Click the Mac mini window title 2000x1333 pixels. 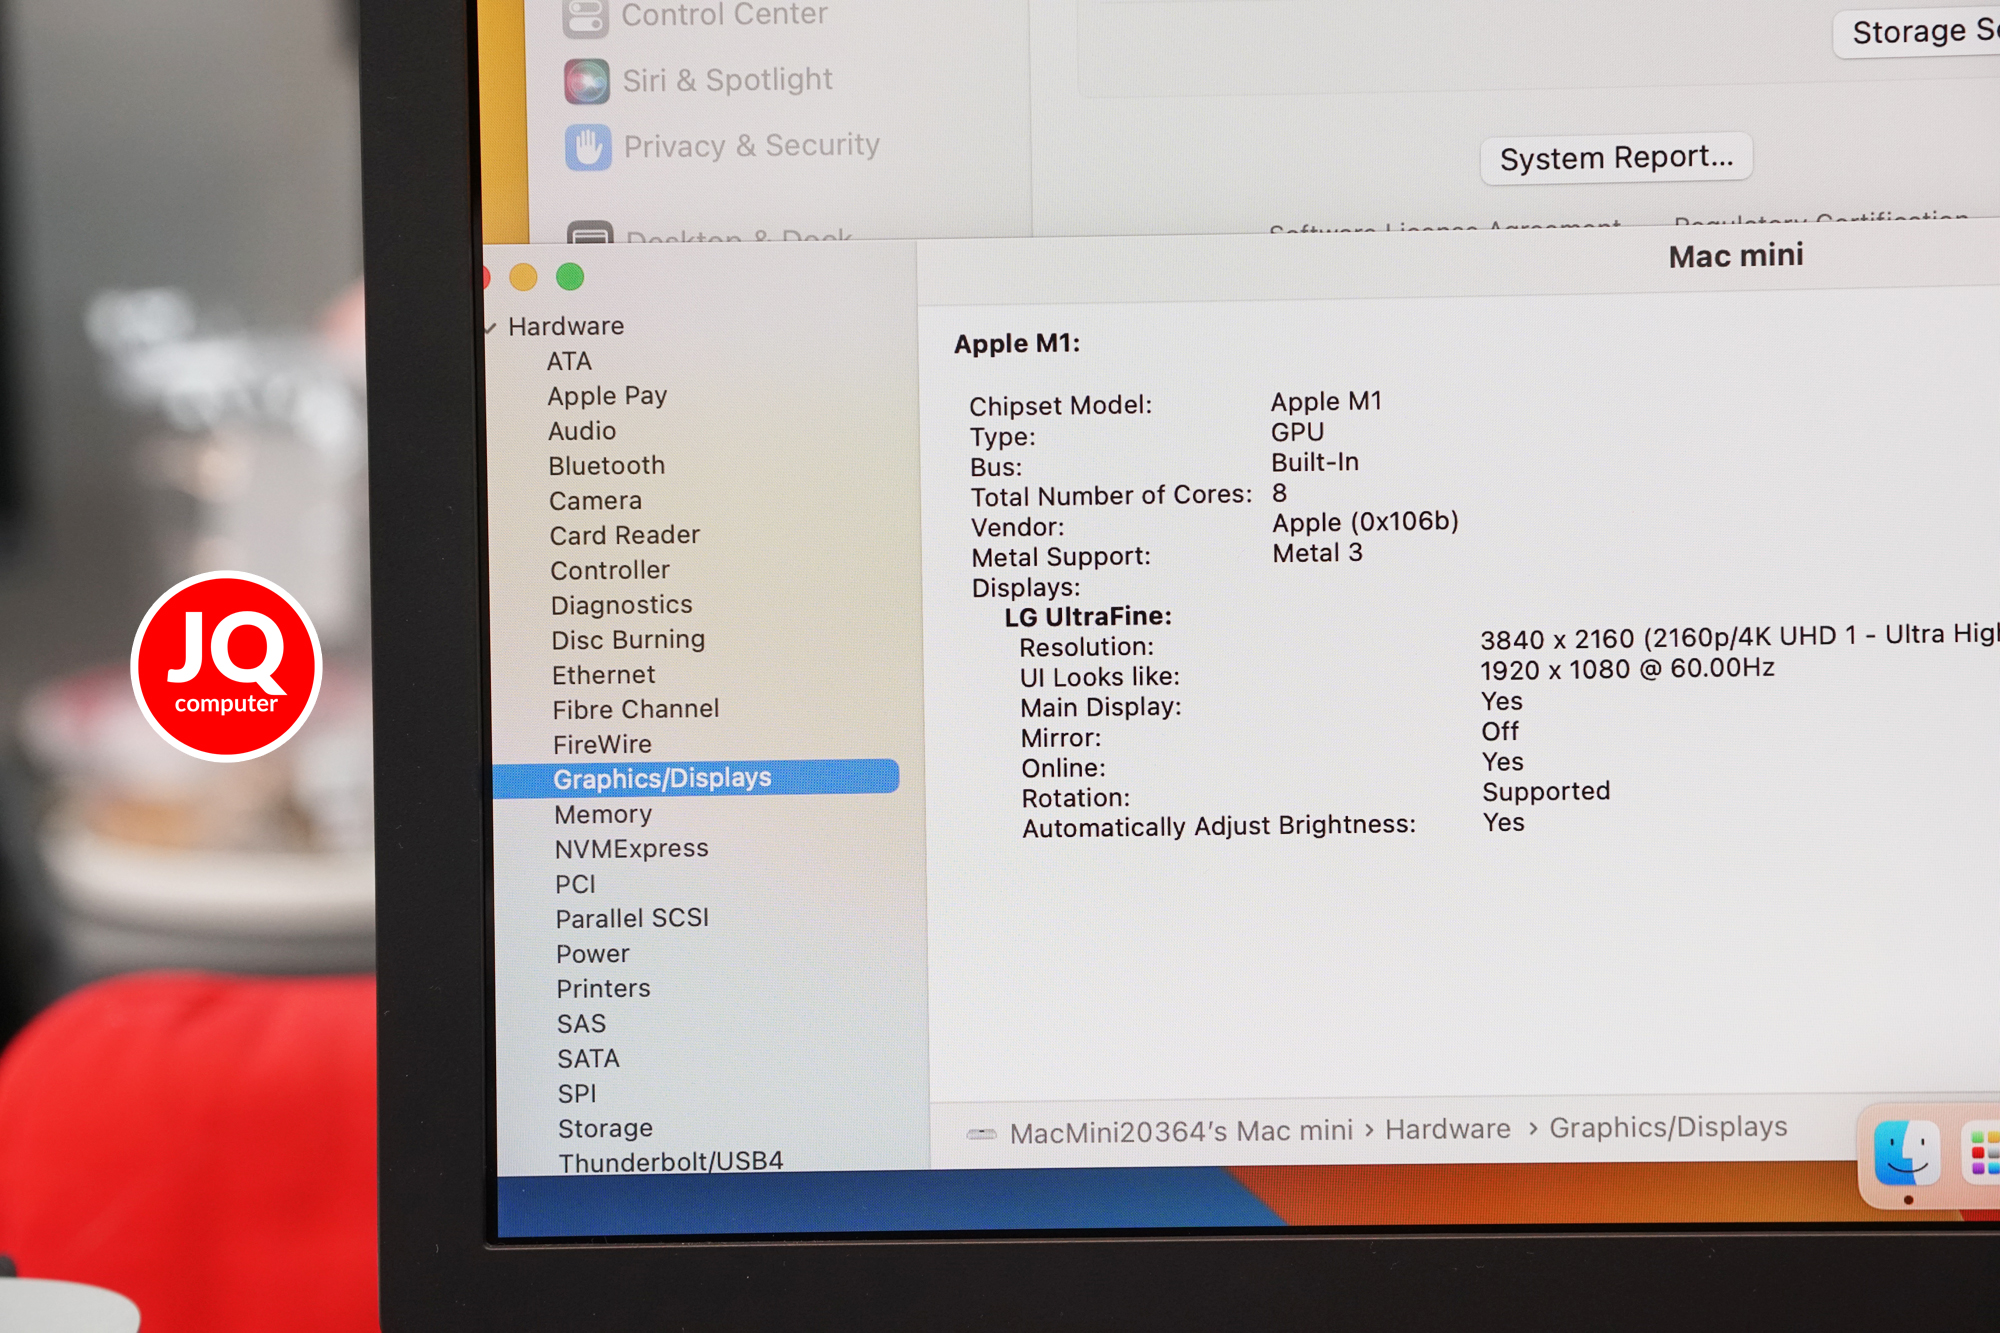pos(1736,256)
